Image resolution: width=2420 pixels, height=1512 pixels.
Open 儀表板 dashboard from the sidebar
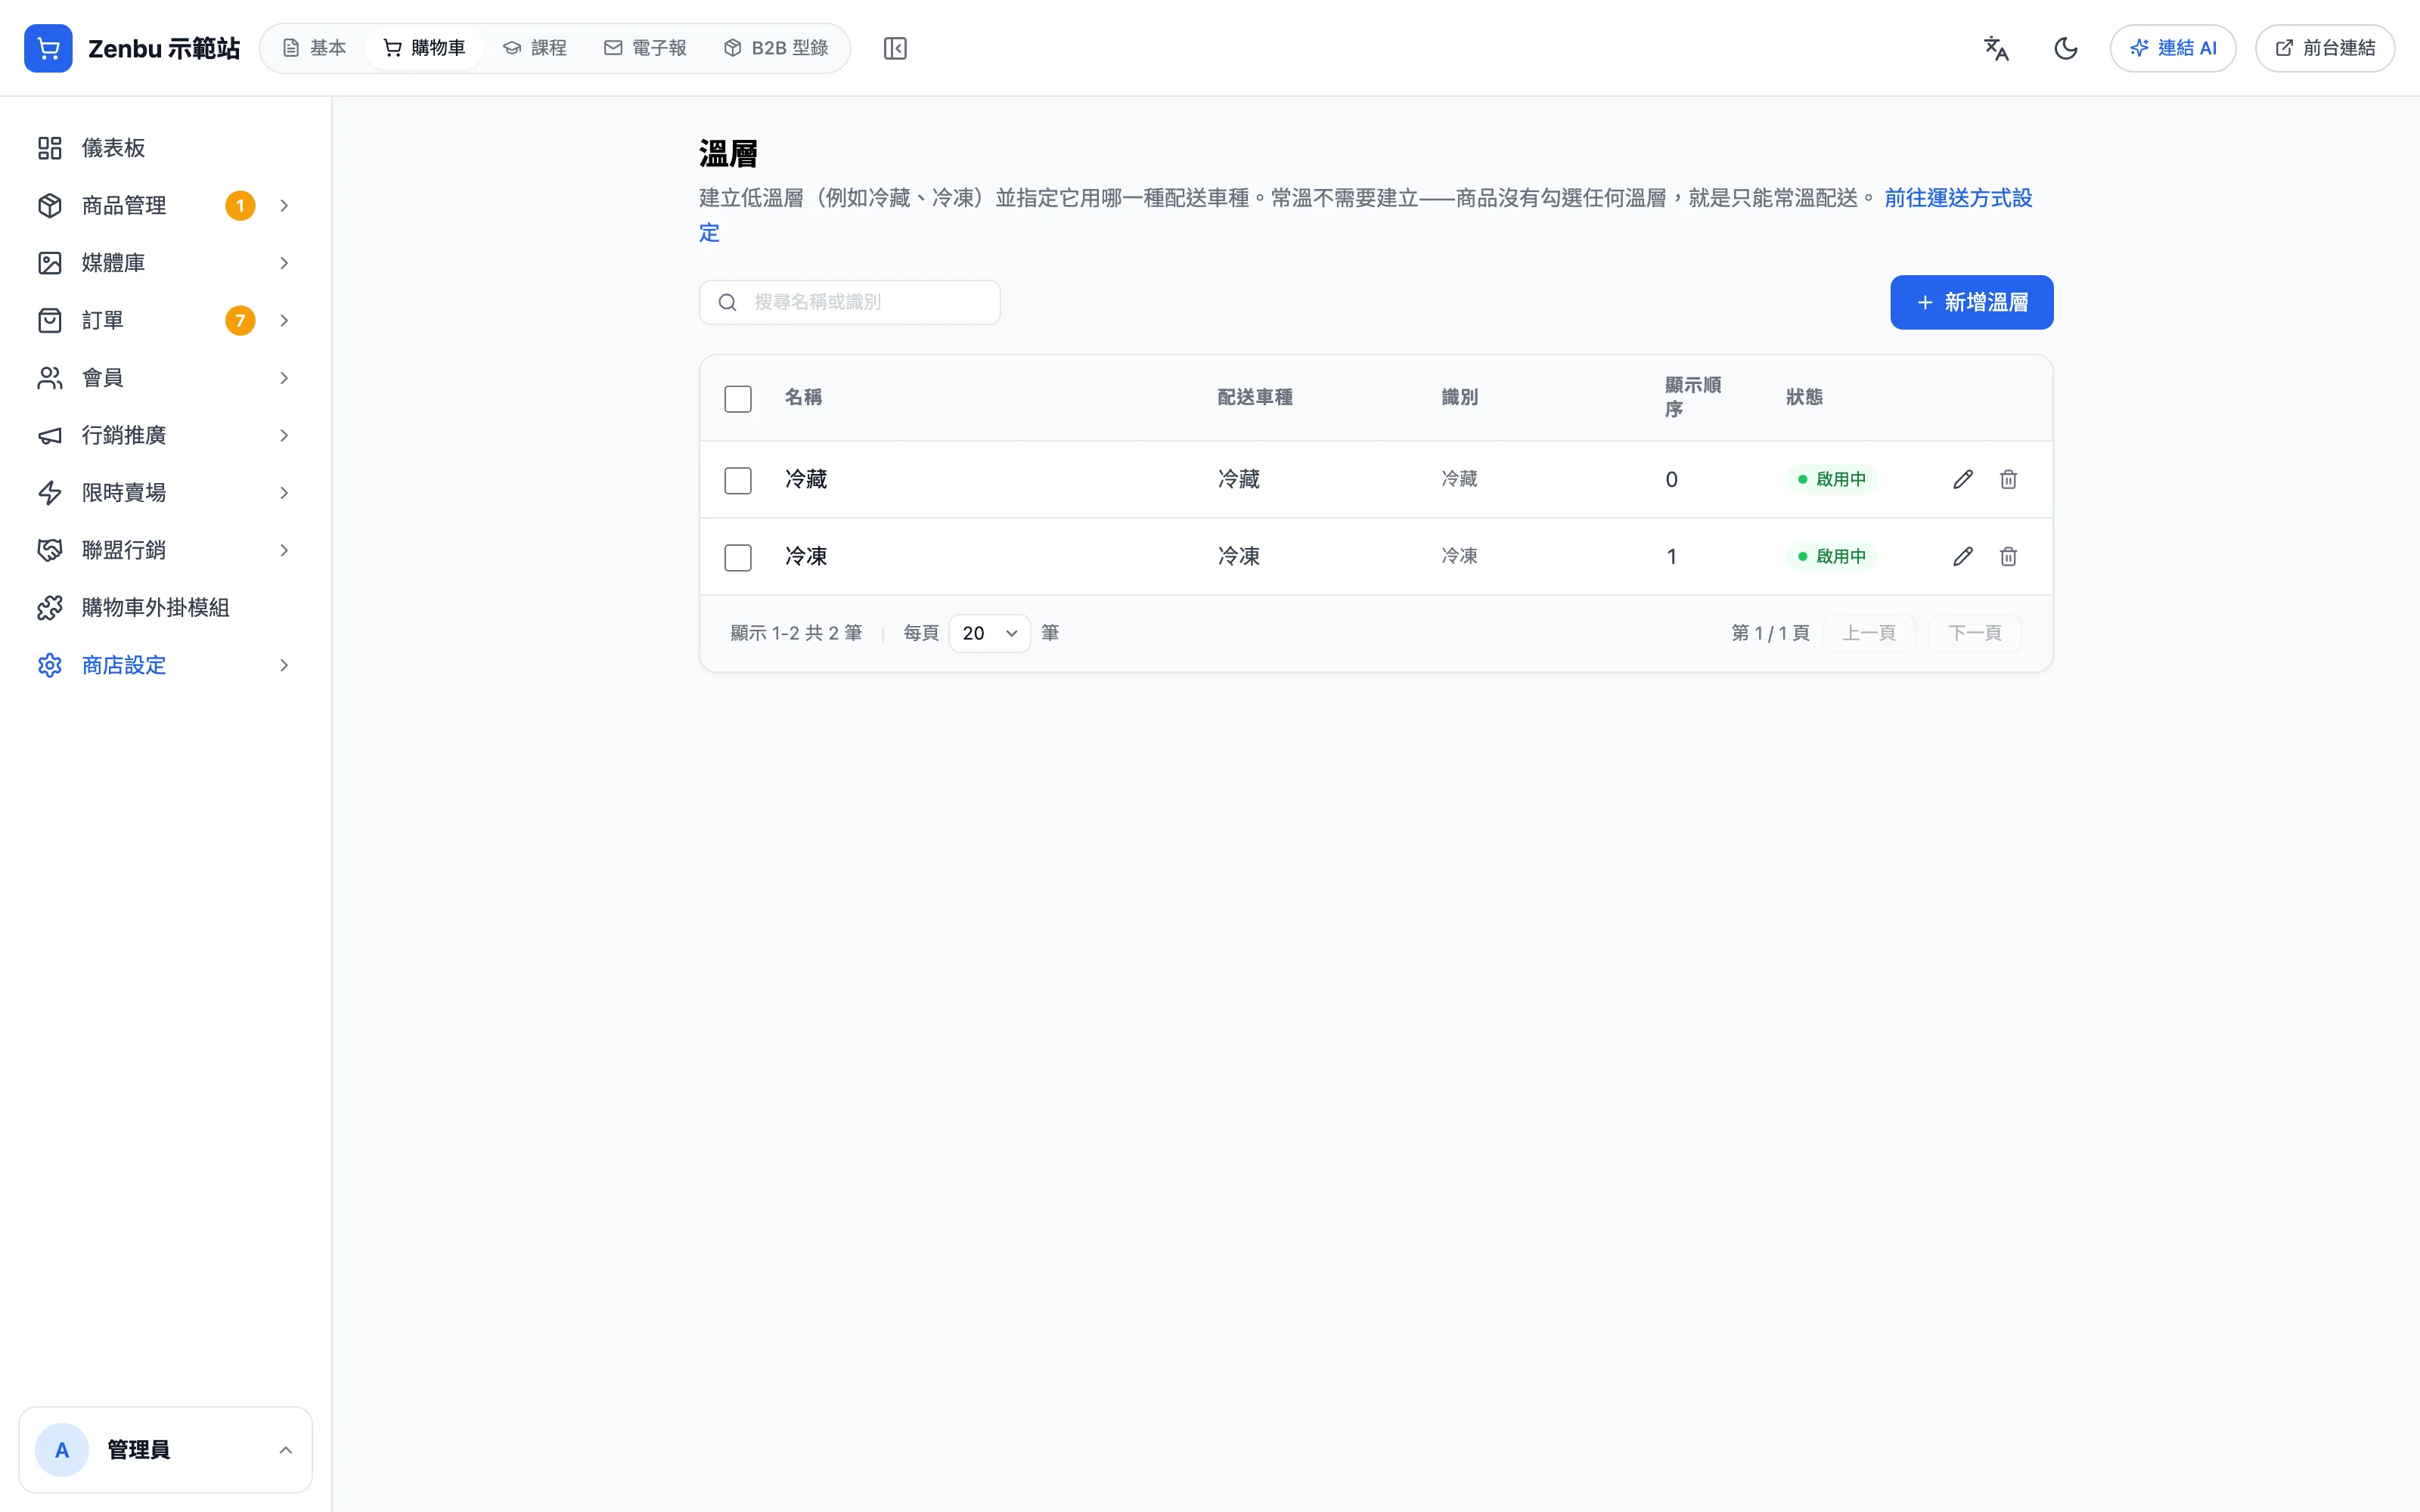(x=165, y=148)
